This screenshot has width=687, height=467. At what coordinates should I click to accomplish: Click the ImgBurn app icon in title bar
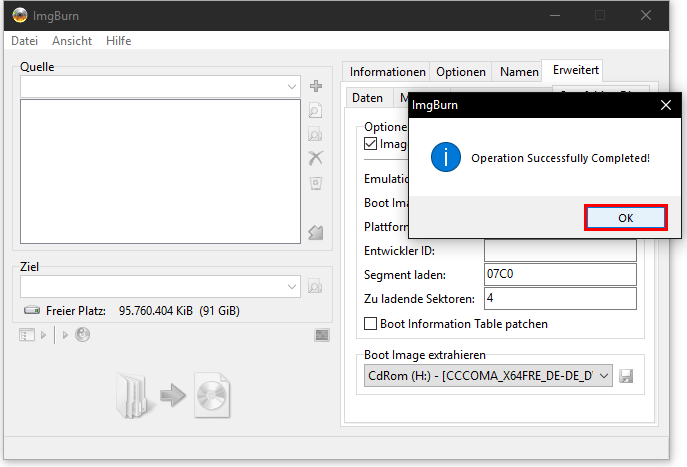(x=20, y=16)
